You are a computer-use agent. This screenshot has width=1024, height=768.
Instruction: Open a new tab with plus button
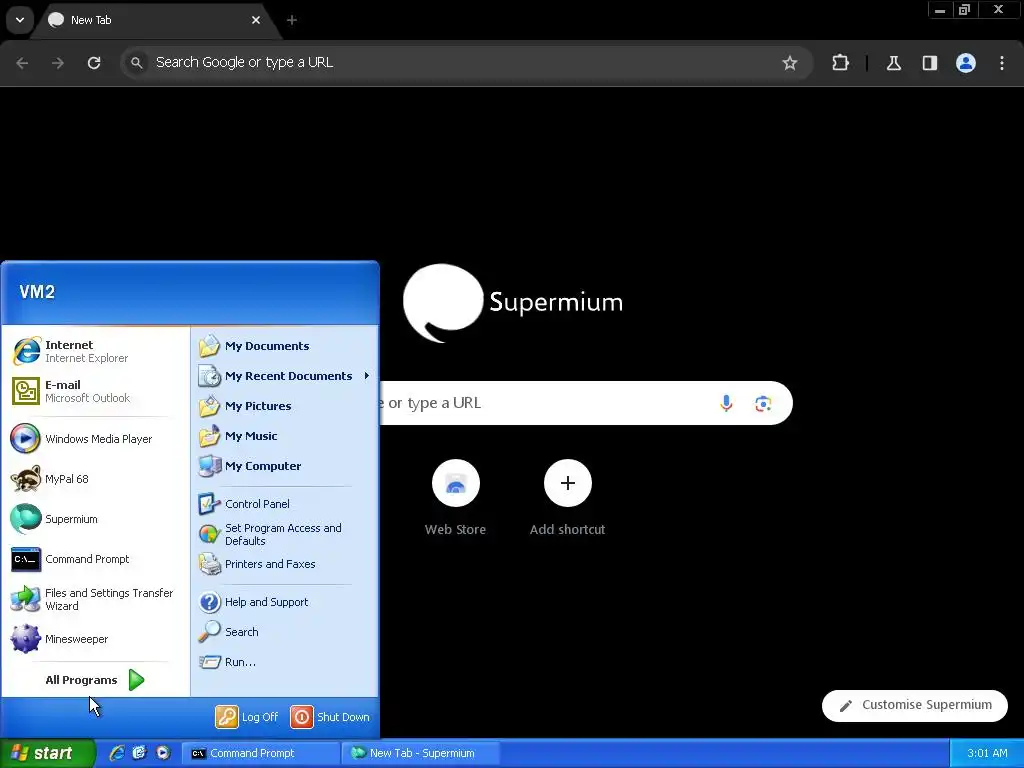pyautogui.click(x=292, y=20)
